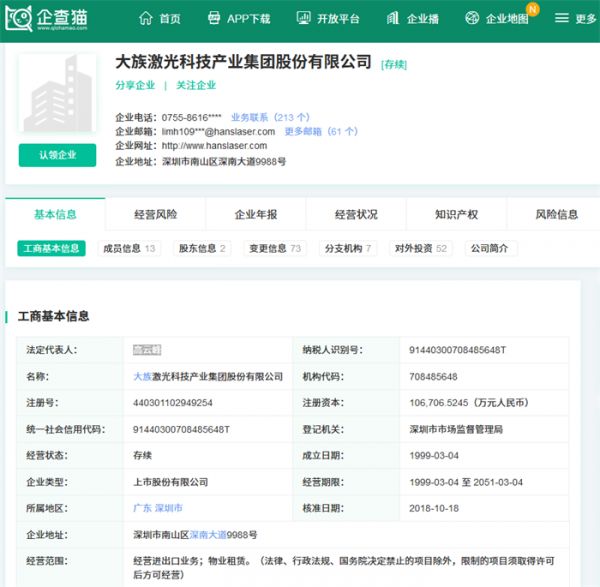This screenshot has height=587, width=600.
Task: Click the 深南大道 address link
Action: coord(208,535)
